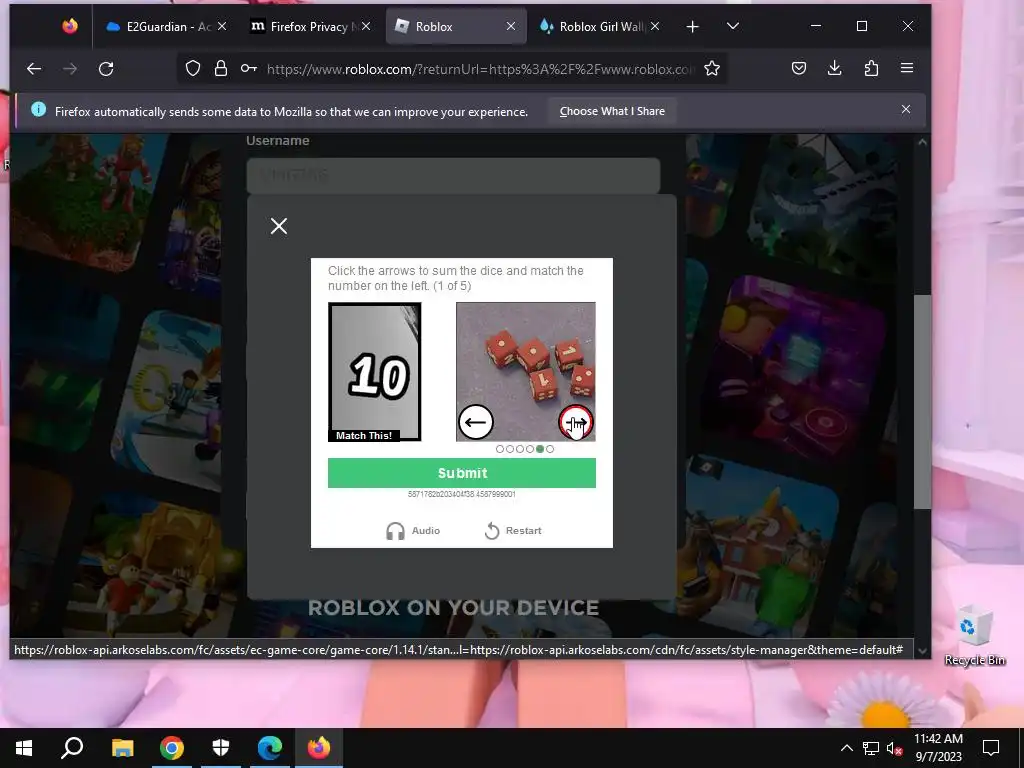
Task: Switch to the E2Guardian tab
Action: pyautogui.click(x=167, y=26)
